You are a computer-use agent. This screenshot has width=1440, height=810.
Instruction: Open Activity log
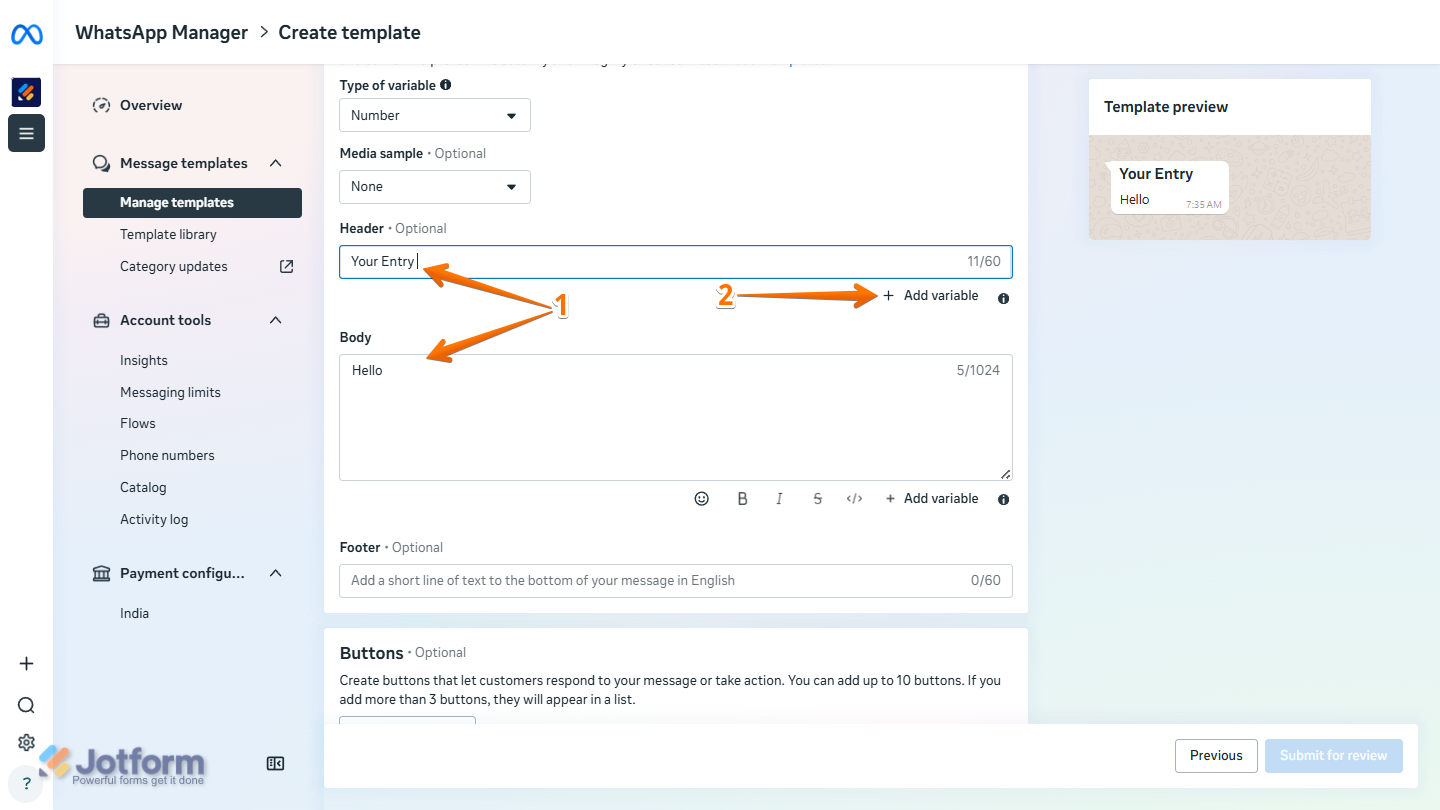coord(154,519)
